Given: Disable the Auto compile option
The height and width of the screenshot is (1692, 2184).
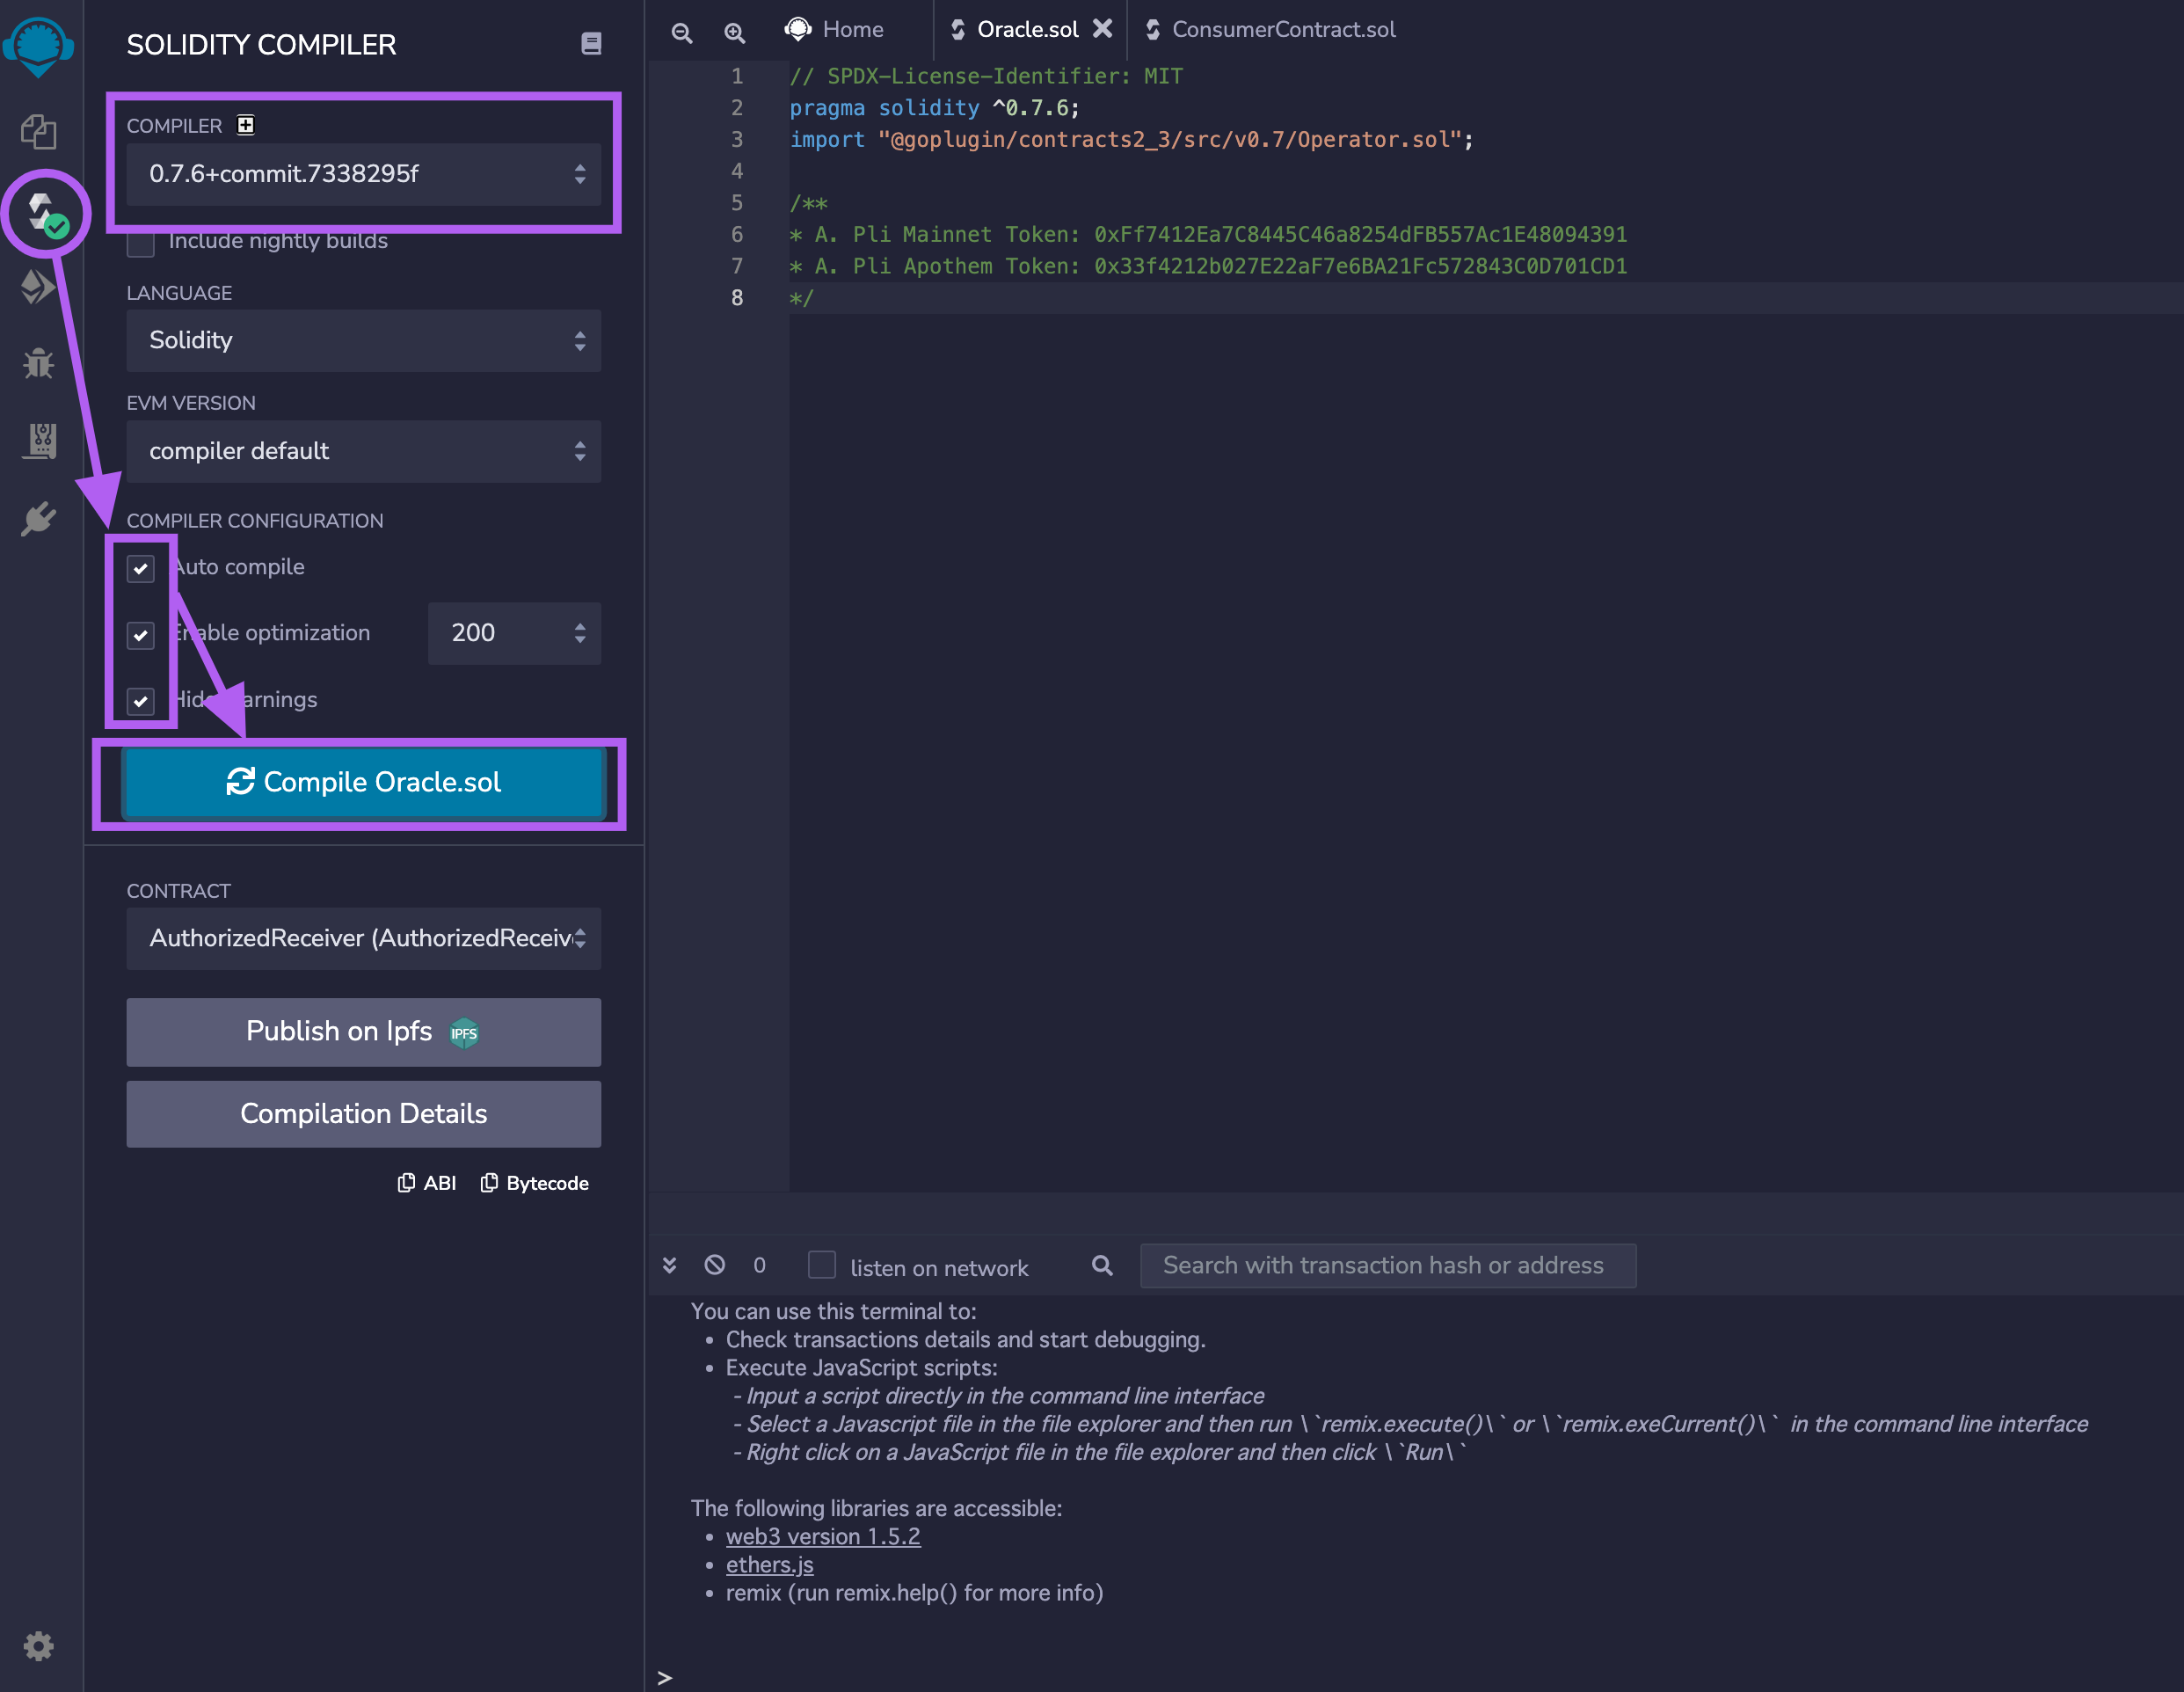Looking at the screenshot, I should [140, 567].
